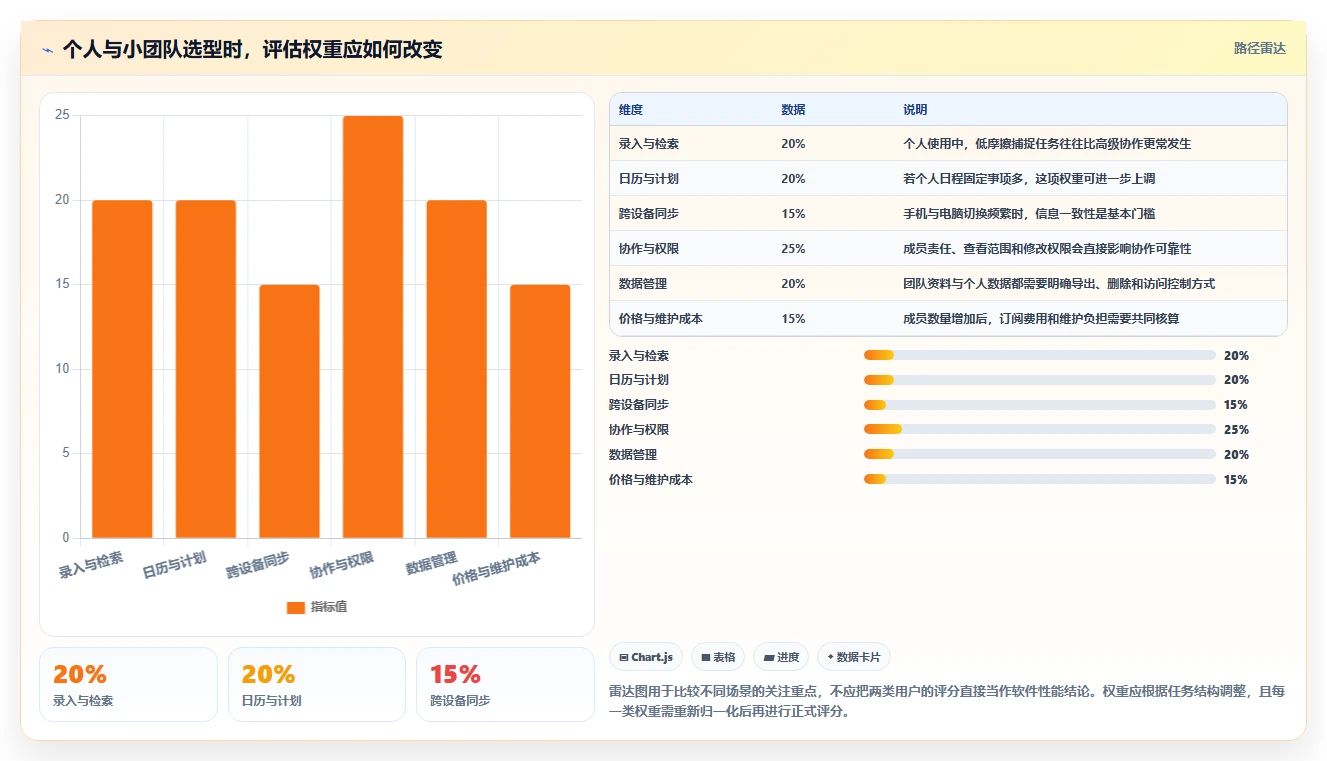Click the 25% value in table
The image size is (1327, 761).
tap(793, 249)
